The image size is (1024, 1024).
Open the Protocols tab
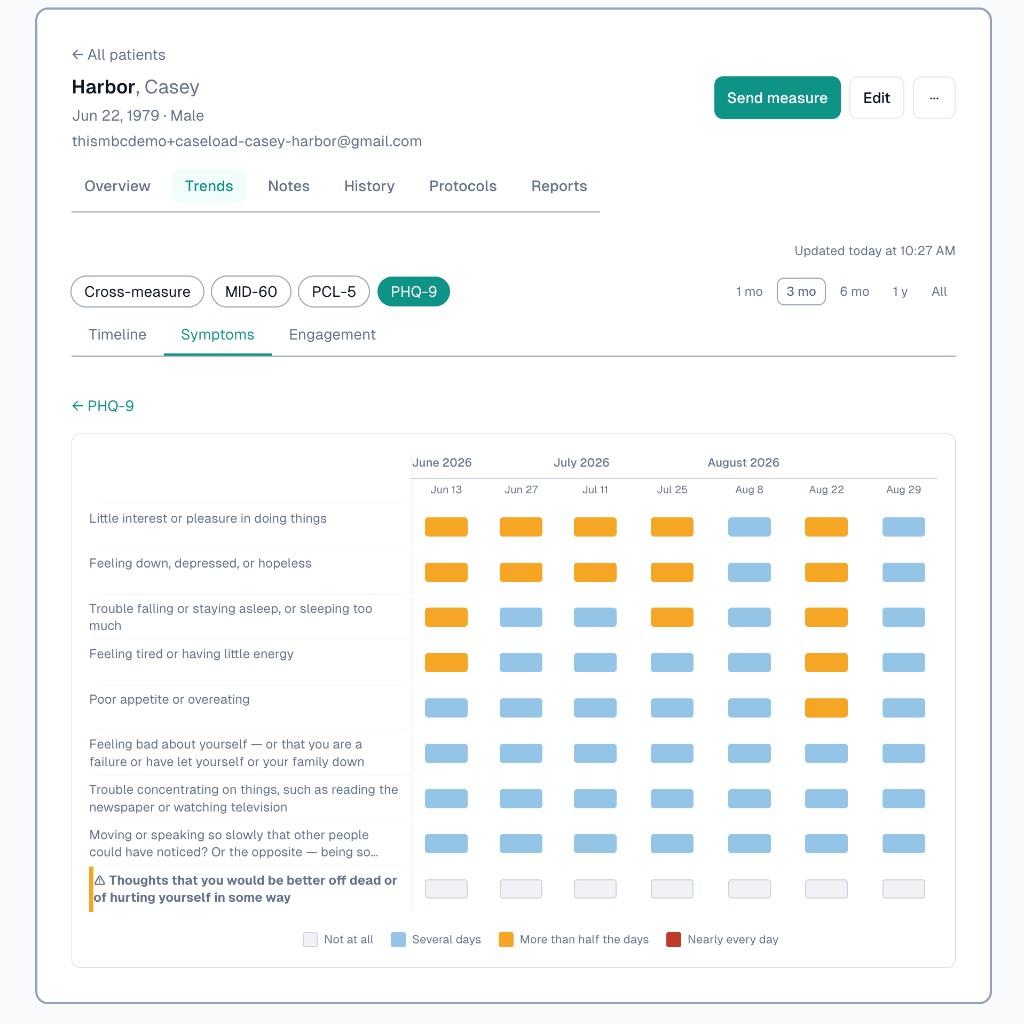462,186
